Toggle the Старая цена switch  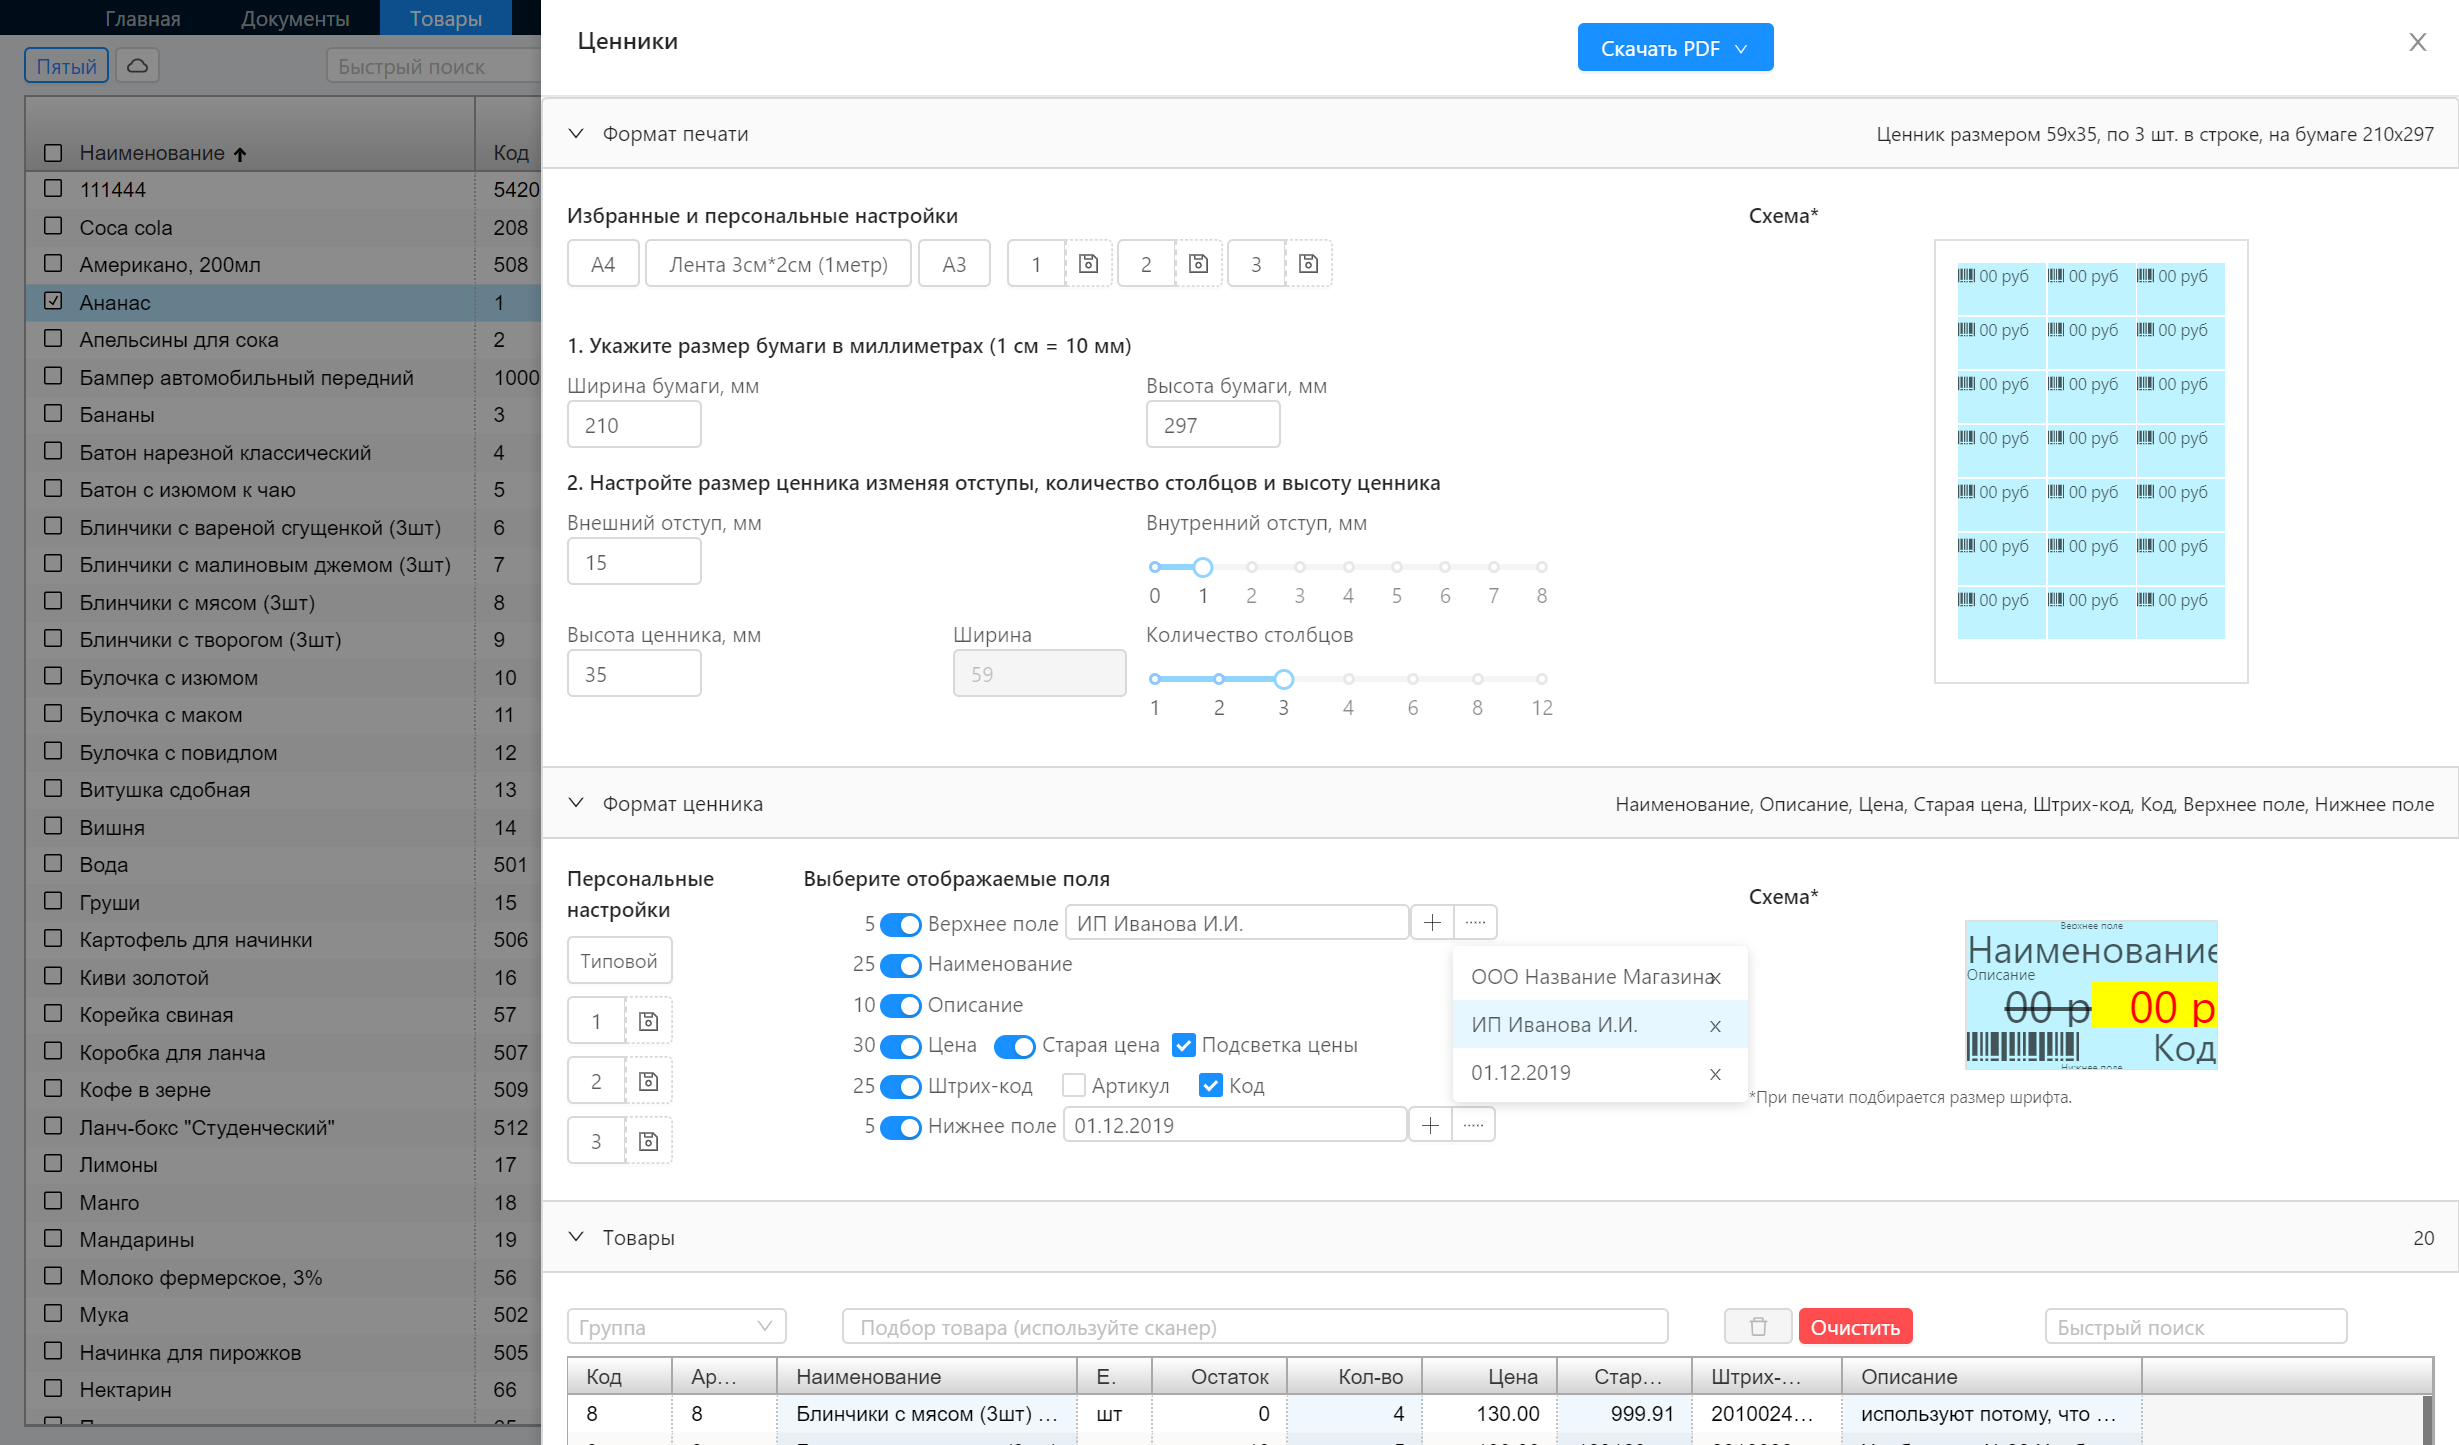[1015, 1046]
